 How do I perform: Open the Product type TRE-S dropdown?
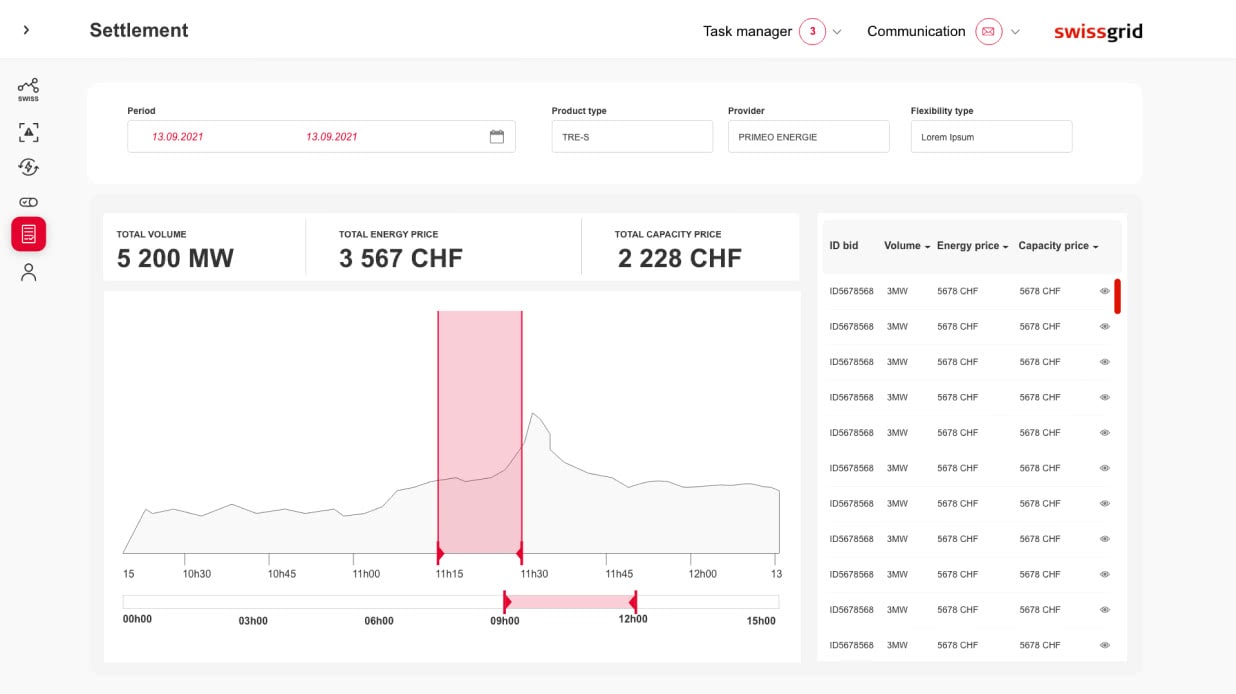click(632, 137)
